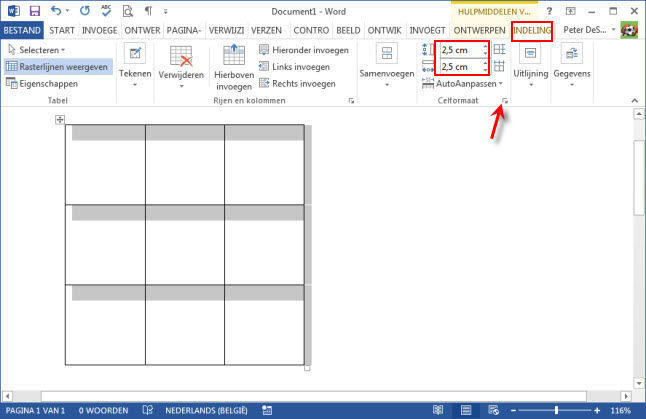This screenshot has width=646, height=419.
Task: Click the horizontal scrollbar right arrow
Action: pyautogui.click(x=626, y=396)
